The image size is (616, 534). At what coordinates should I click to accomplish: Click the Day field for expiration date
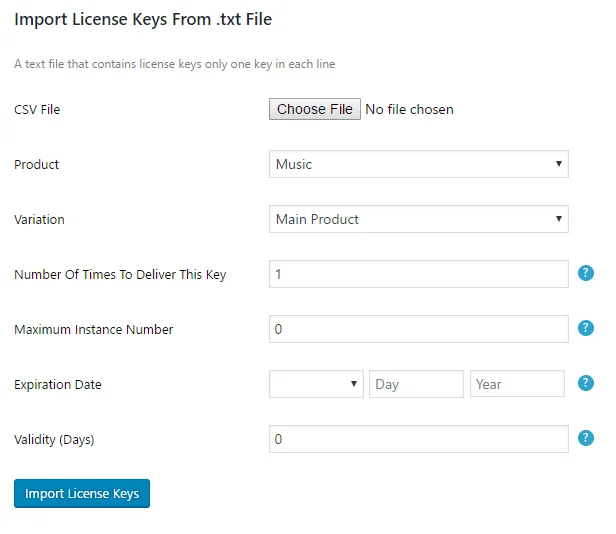[x=416, y=384]
